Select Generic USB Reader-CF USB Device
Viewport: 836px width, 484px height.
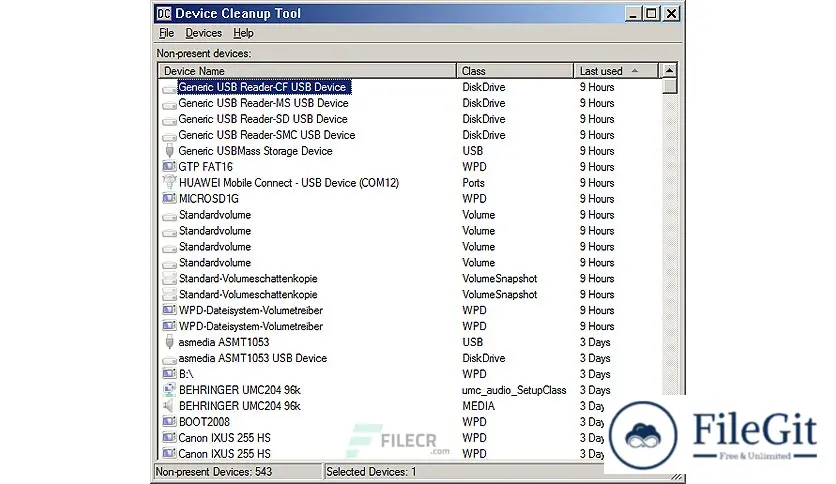[x=262, y=87]
